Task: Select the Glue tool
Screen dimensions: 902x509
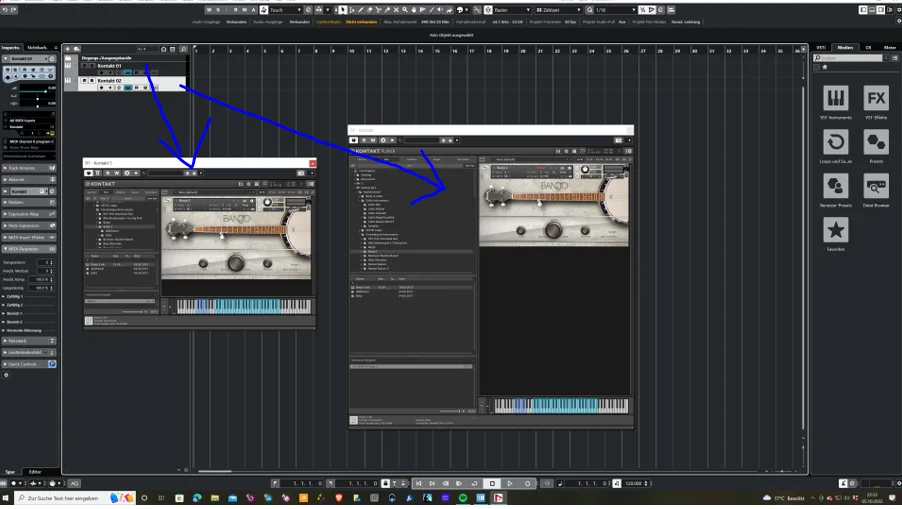Action: [x=387, y=10]
